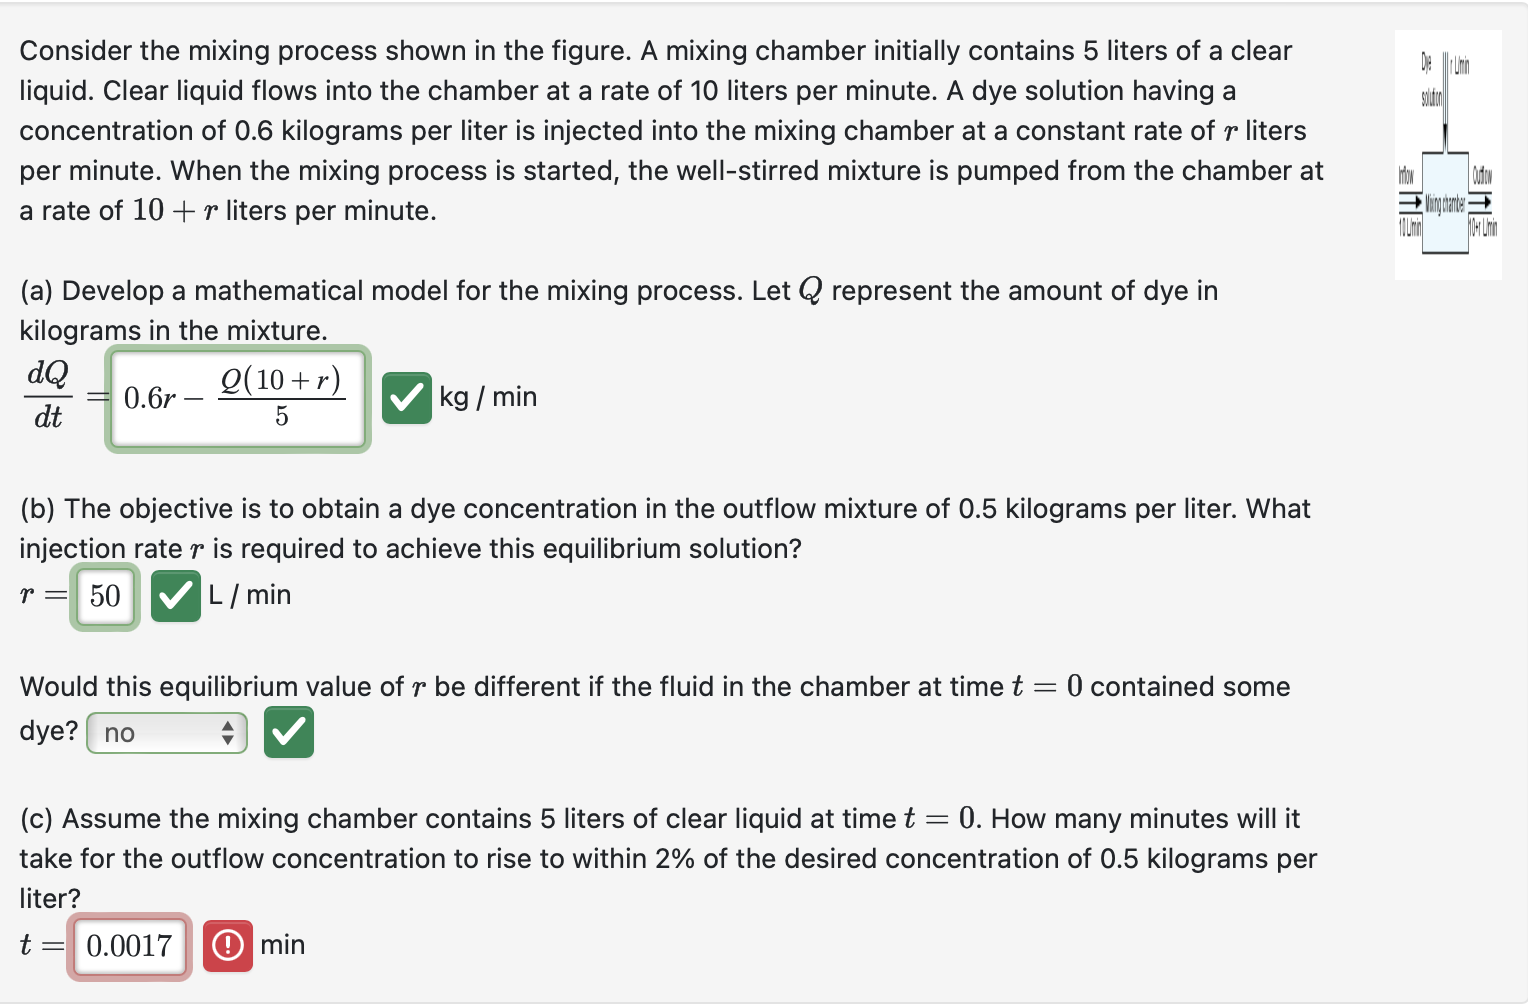Click the checkmark beside the 'no' dropdown
Image resolution: width=1528 pixels, height=1006 pixels.
[x=288, y=732]
